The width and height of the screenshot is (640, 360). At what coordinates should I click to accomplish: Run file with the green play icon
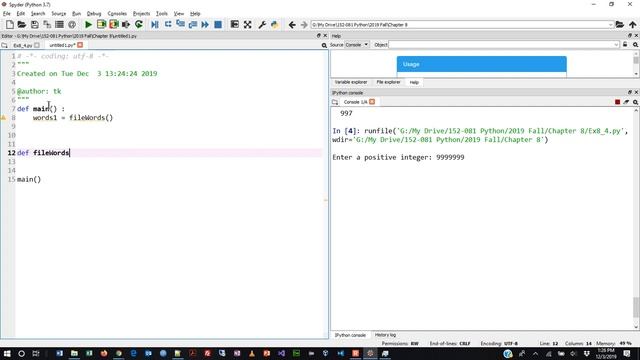[x=88, y=24]
